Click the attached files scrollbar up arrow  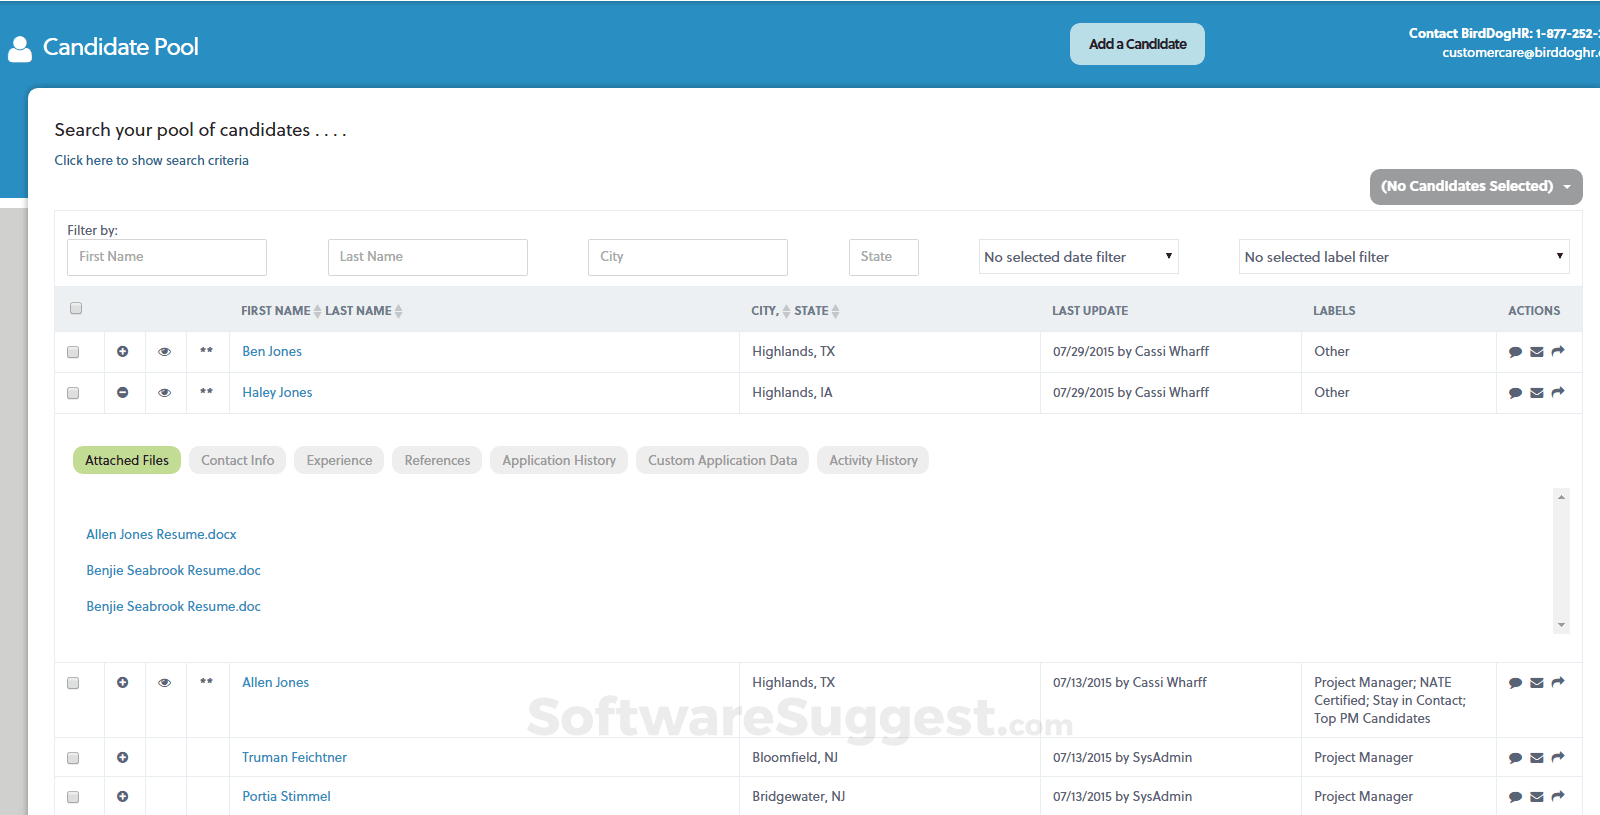1561,496
